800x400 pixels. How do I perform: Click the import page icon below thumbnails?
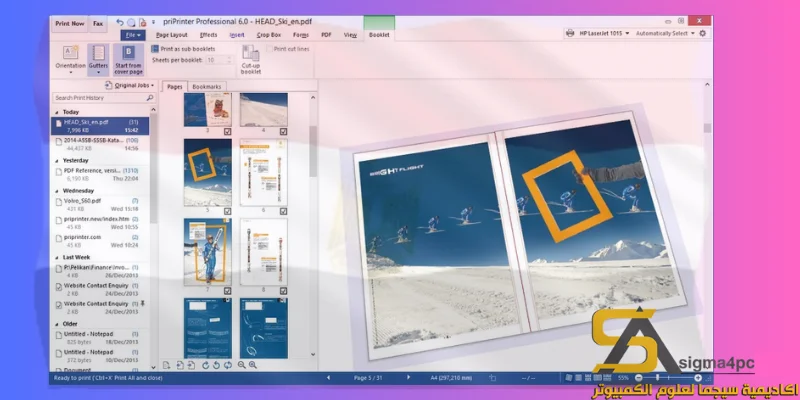click(x=180, y=365)
